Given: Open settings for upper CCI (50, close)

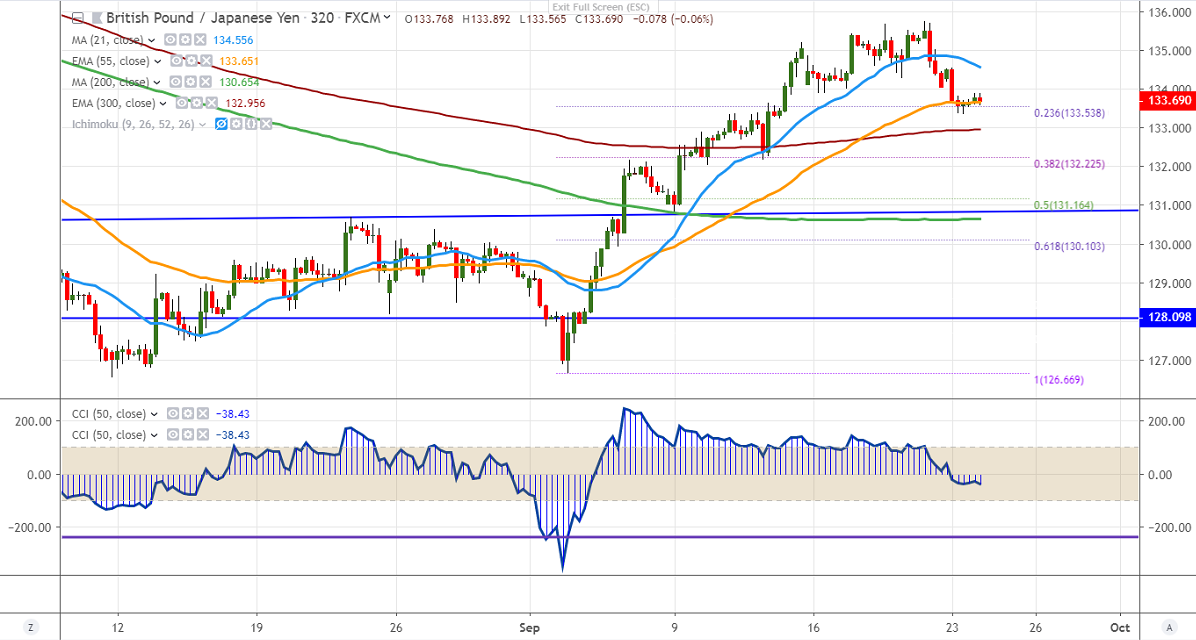Looking at the screenshot, I should coord(188,414).
